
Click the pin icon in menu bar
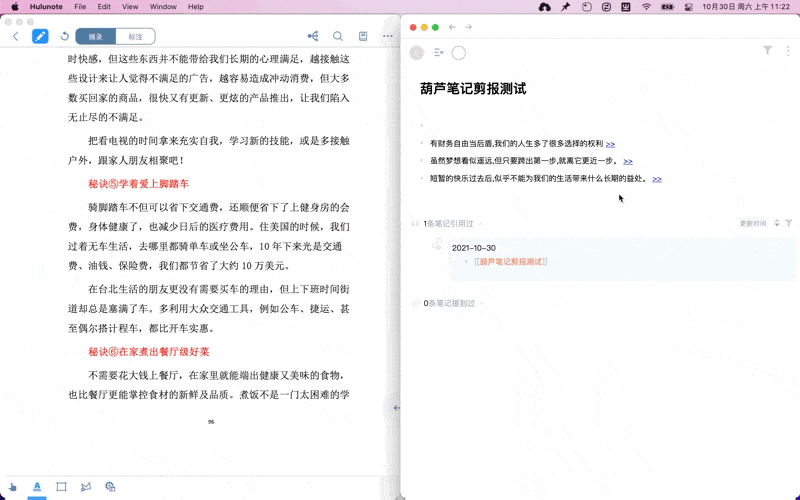(x=565, y=7)
